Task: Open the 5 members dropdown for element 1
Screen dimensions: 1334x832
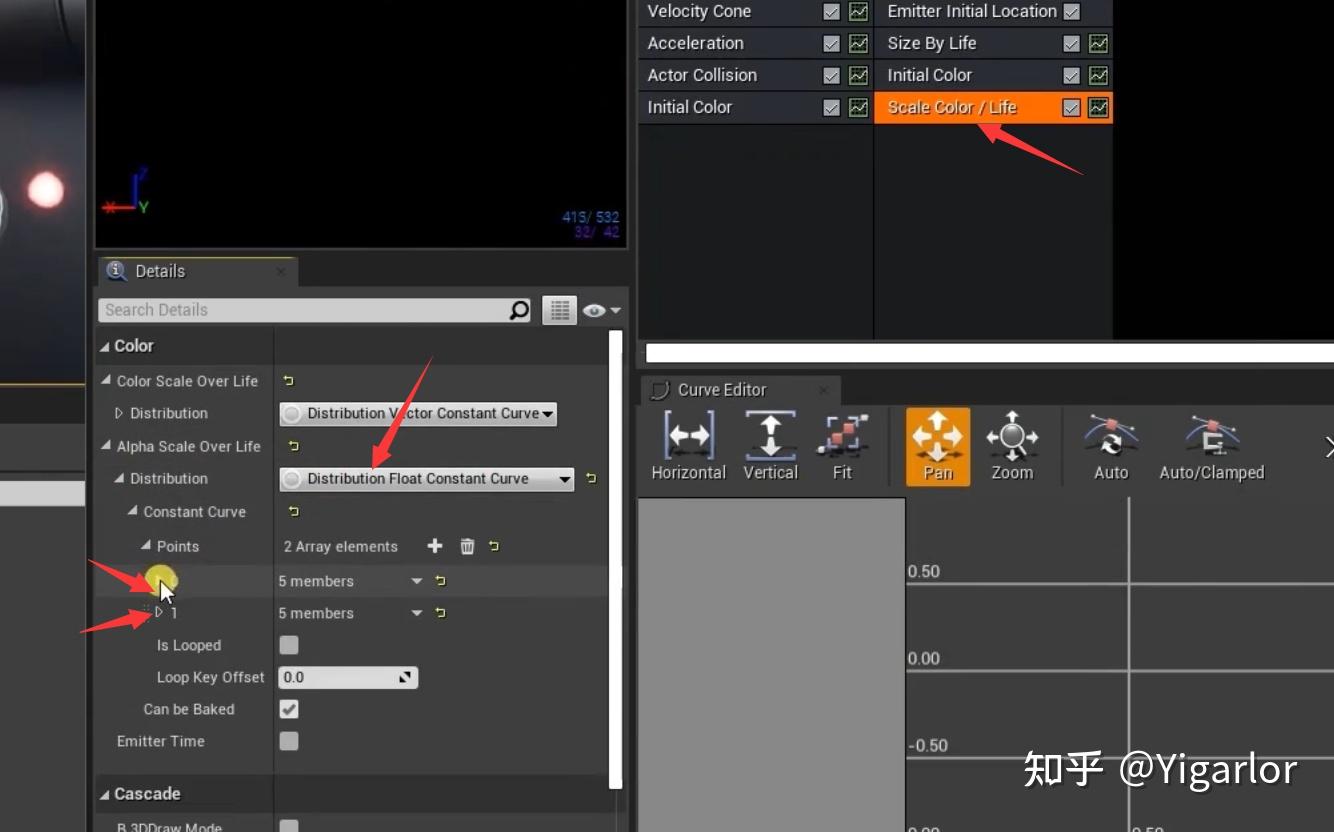Action: [417, 613]
